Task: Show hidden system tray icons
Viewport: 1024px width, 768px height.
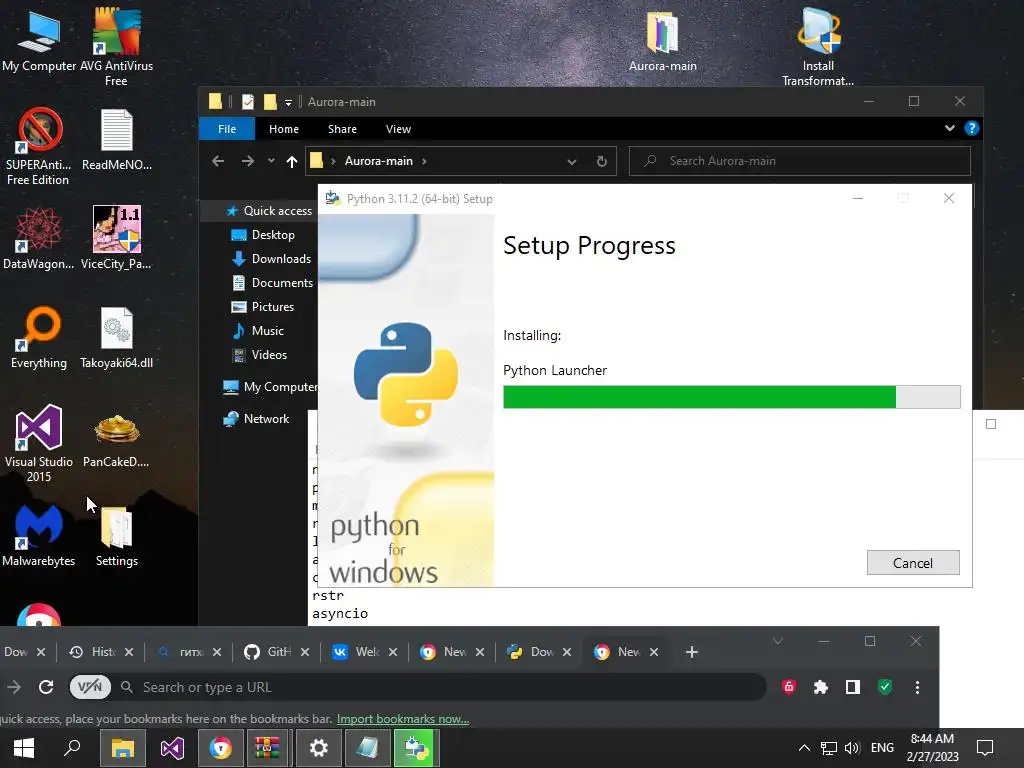Action: pos(805,748)
